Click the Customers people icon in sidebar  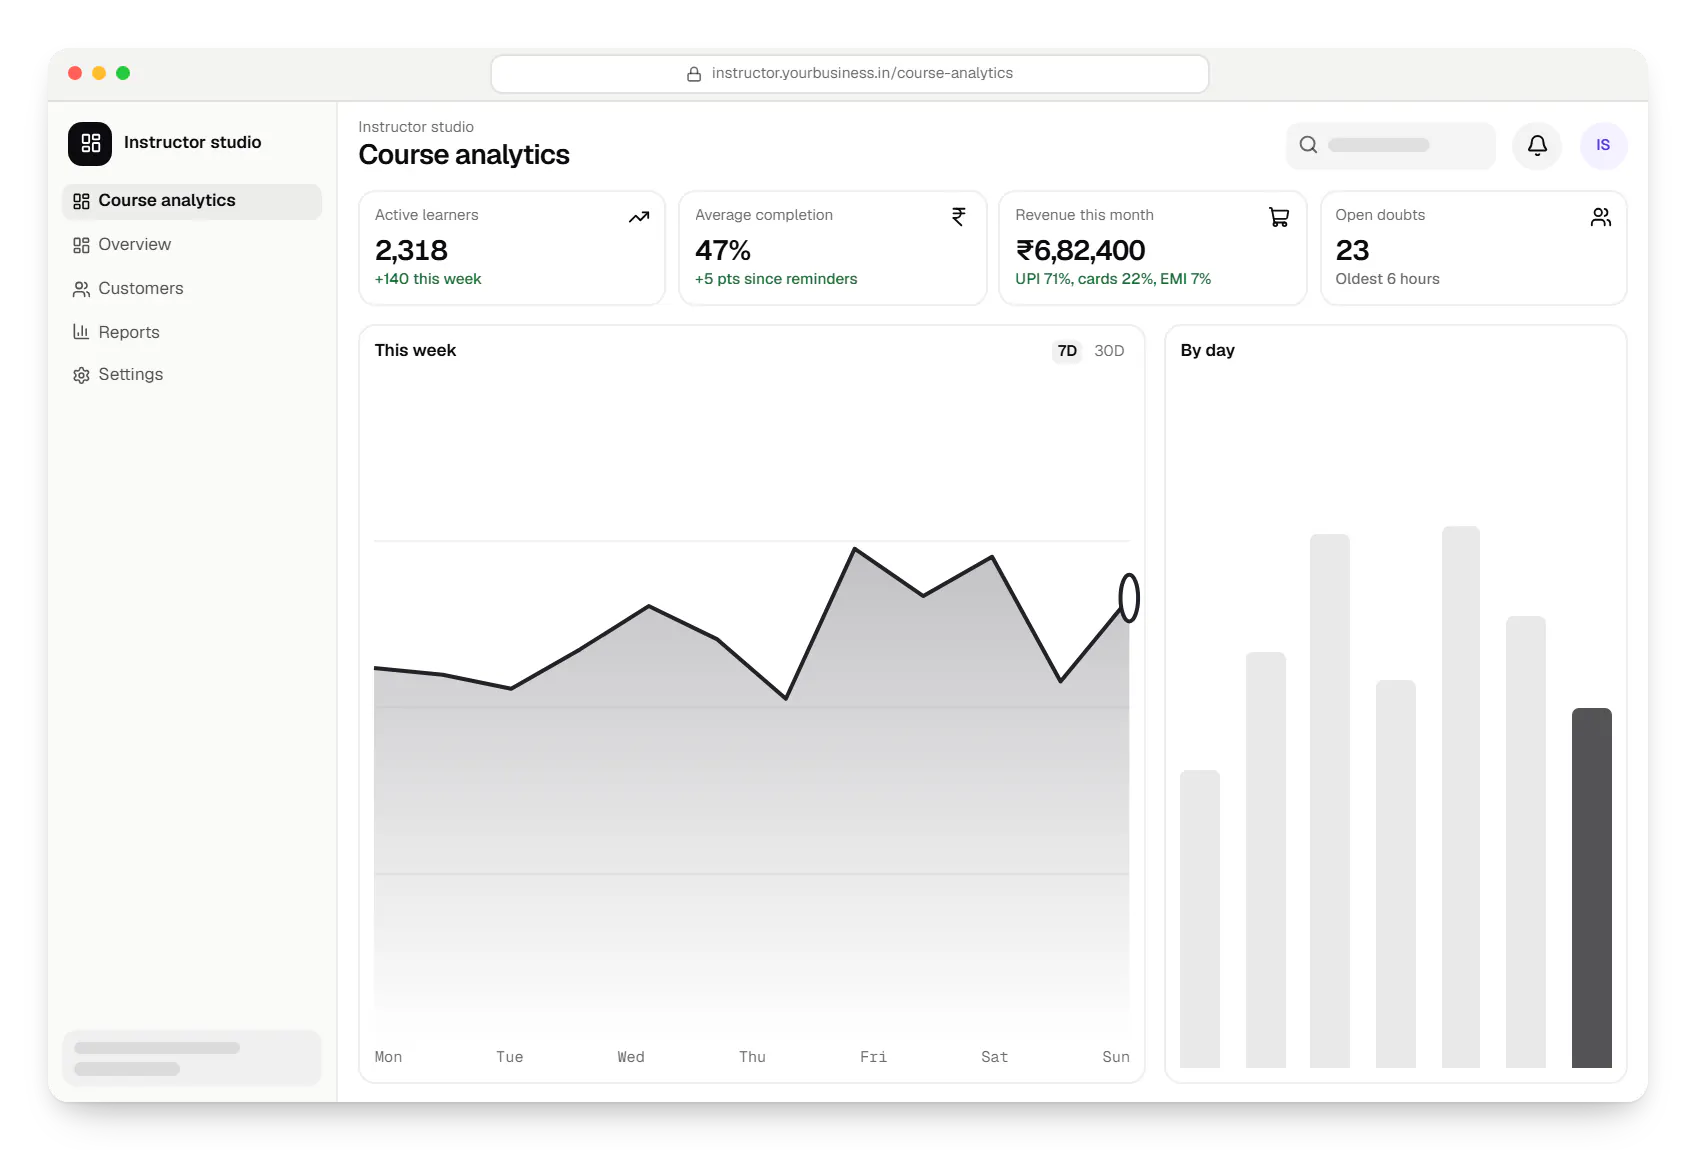(x=81, y=289)
